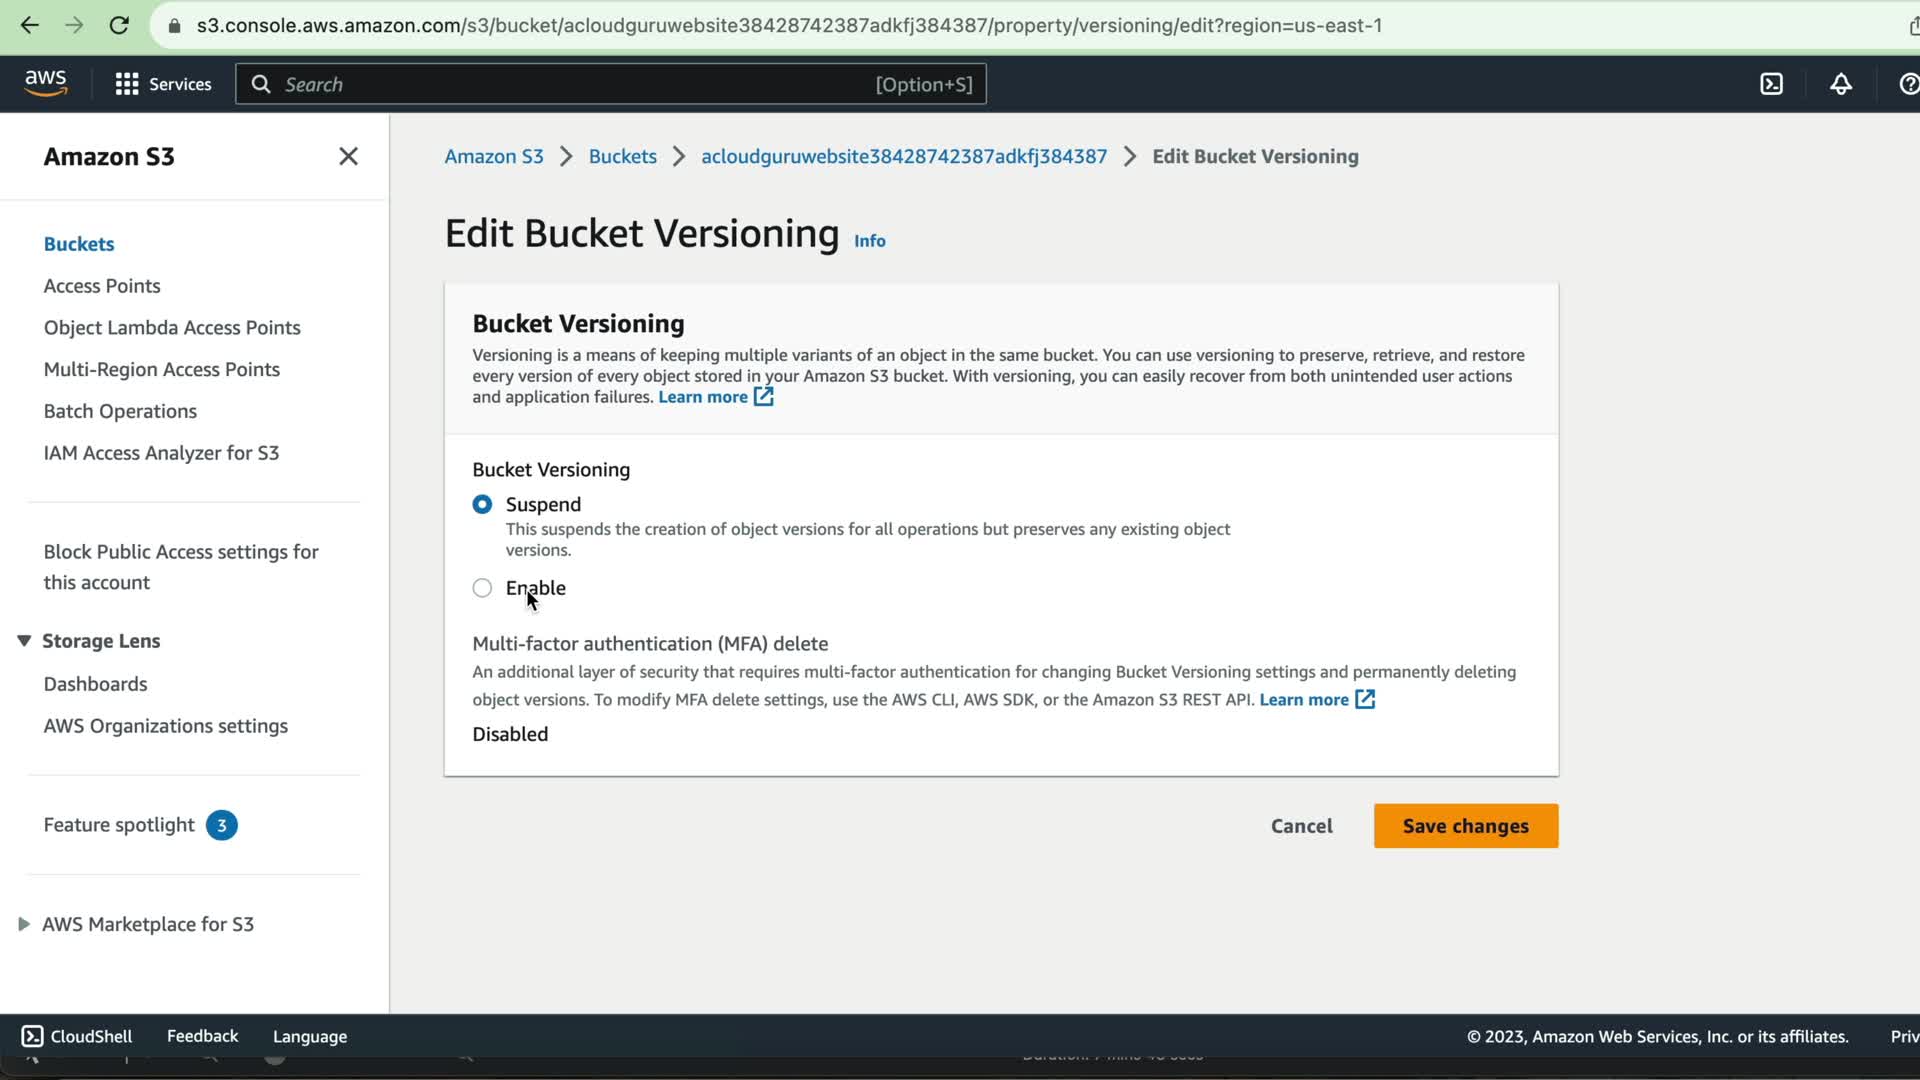
Task: Select the Suspend versioning radio button
Action: (482, 504)
